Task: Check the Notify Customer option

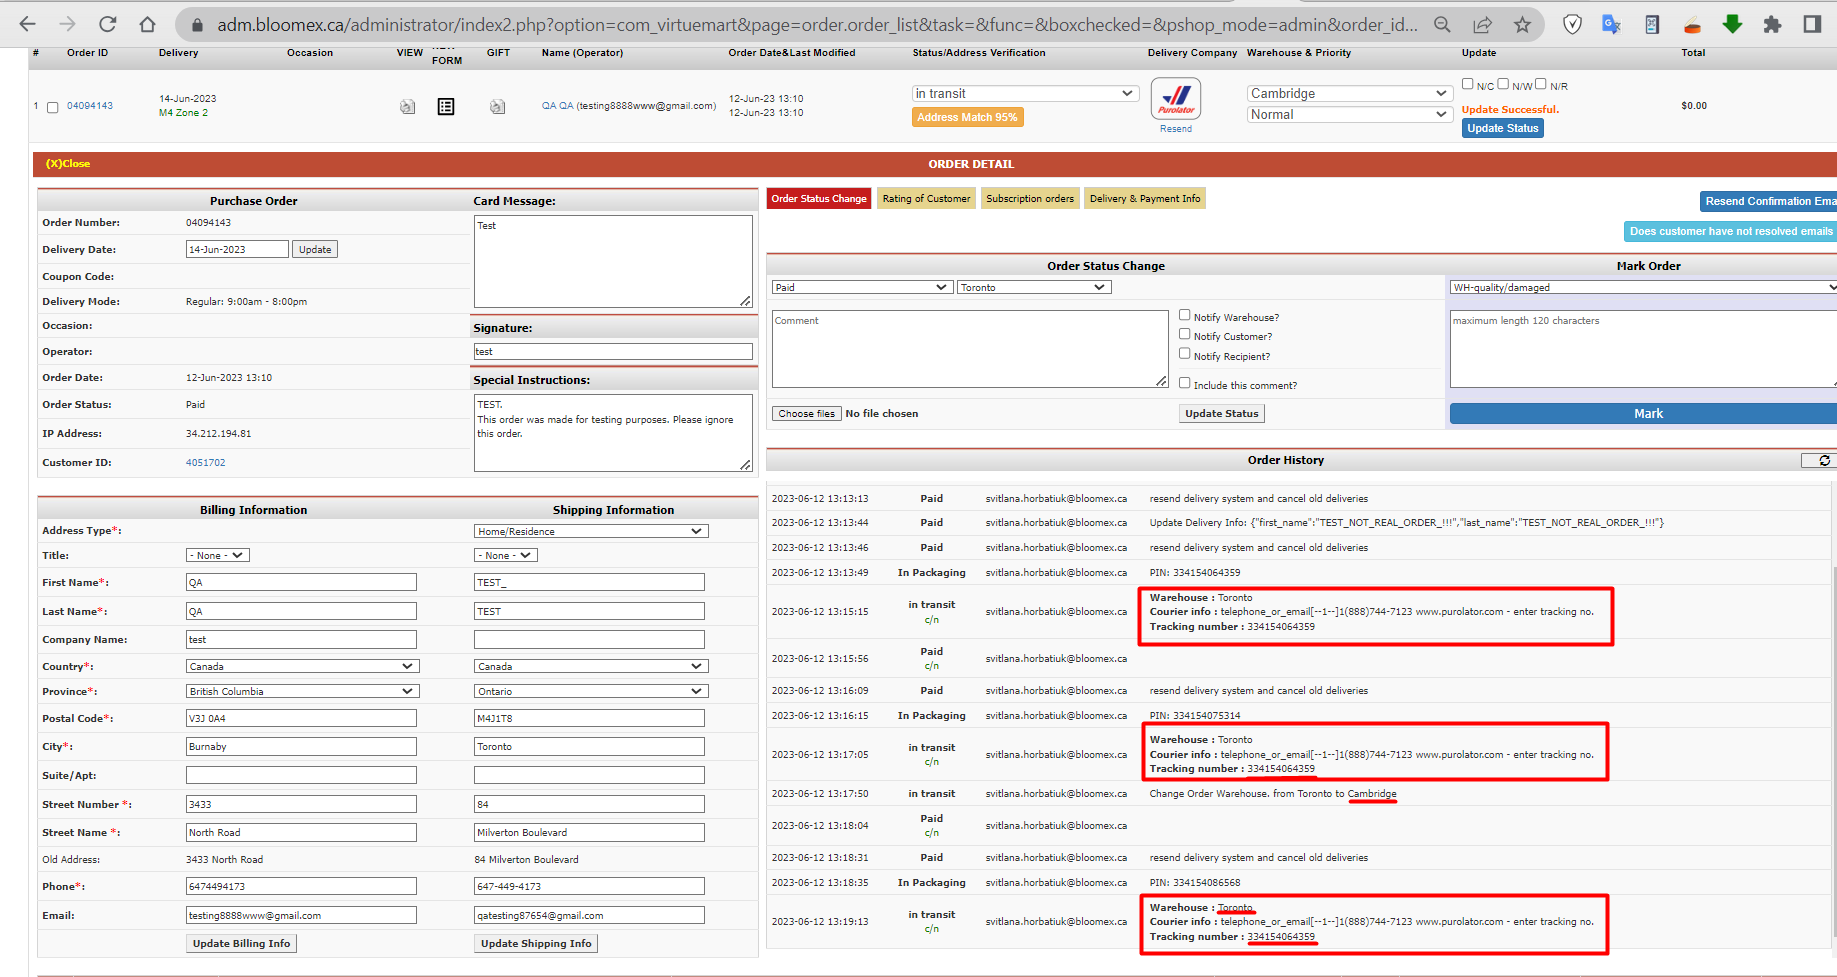Action: click(1184, 334)
